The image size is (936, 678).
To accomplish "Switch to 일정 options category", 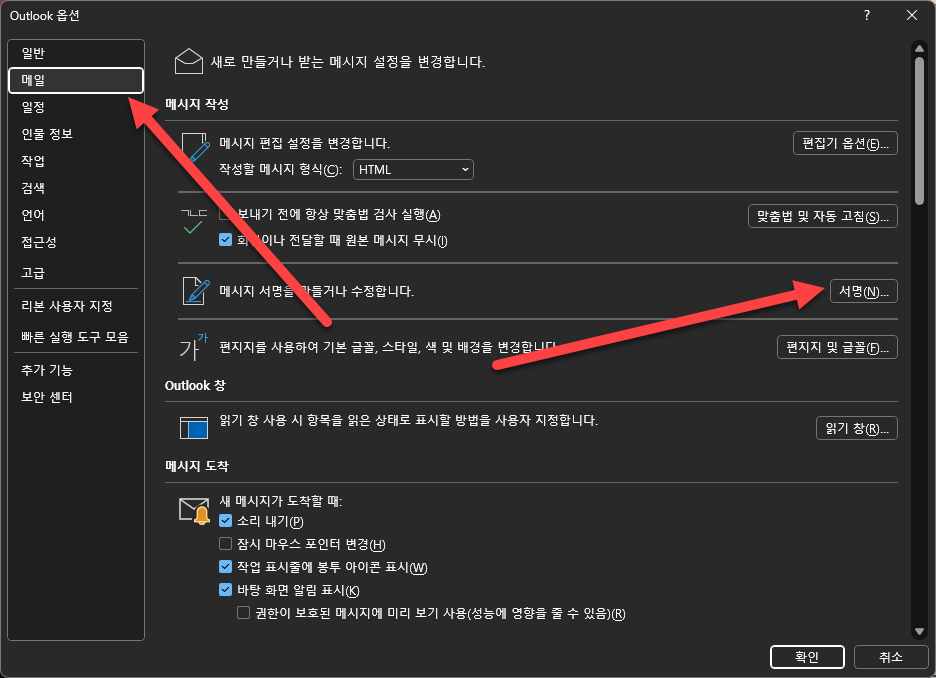I will tap(76, 107).
